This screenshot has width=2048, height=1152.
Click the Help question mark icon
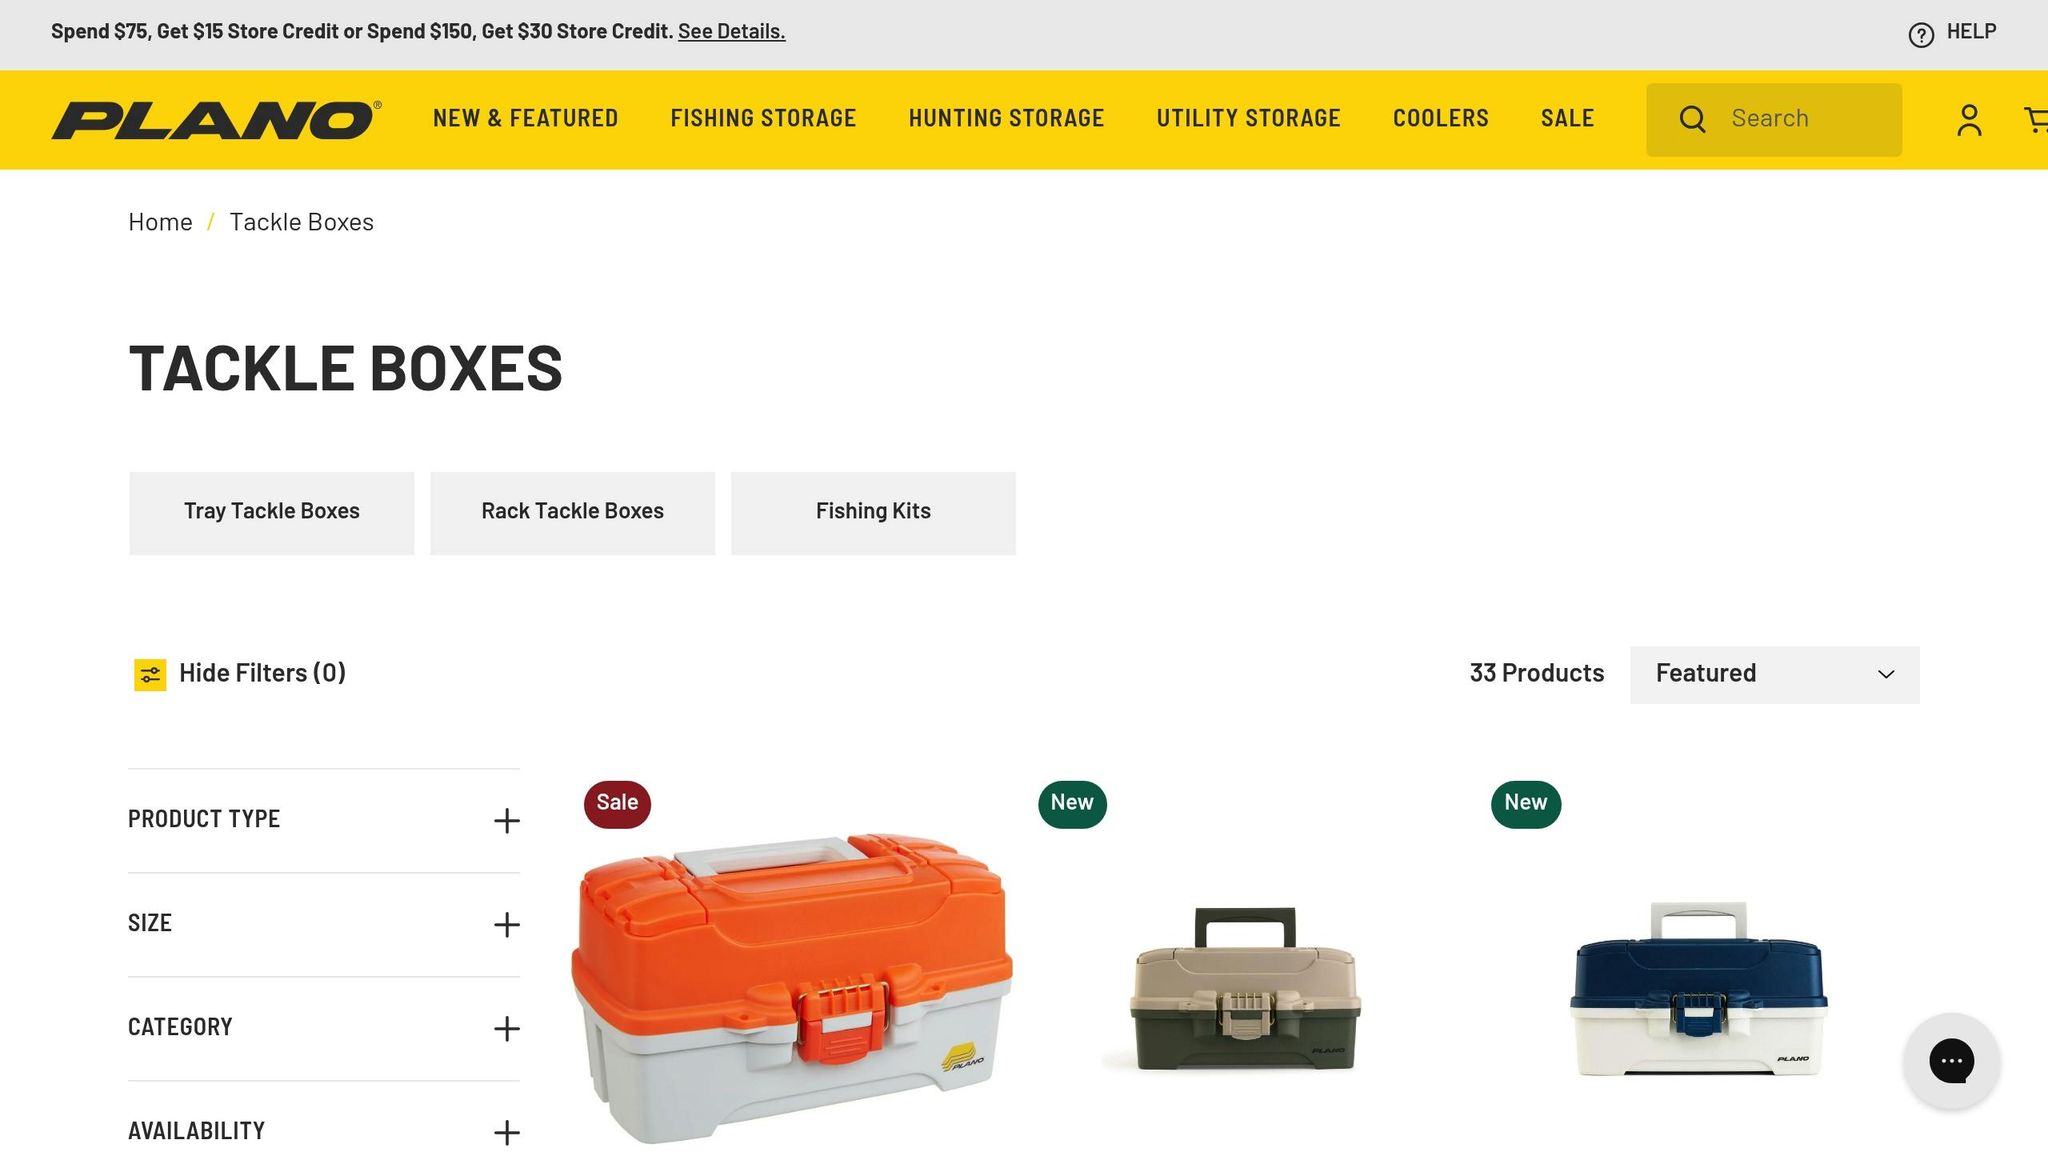1921,35
